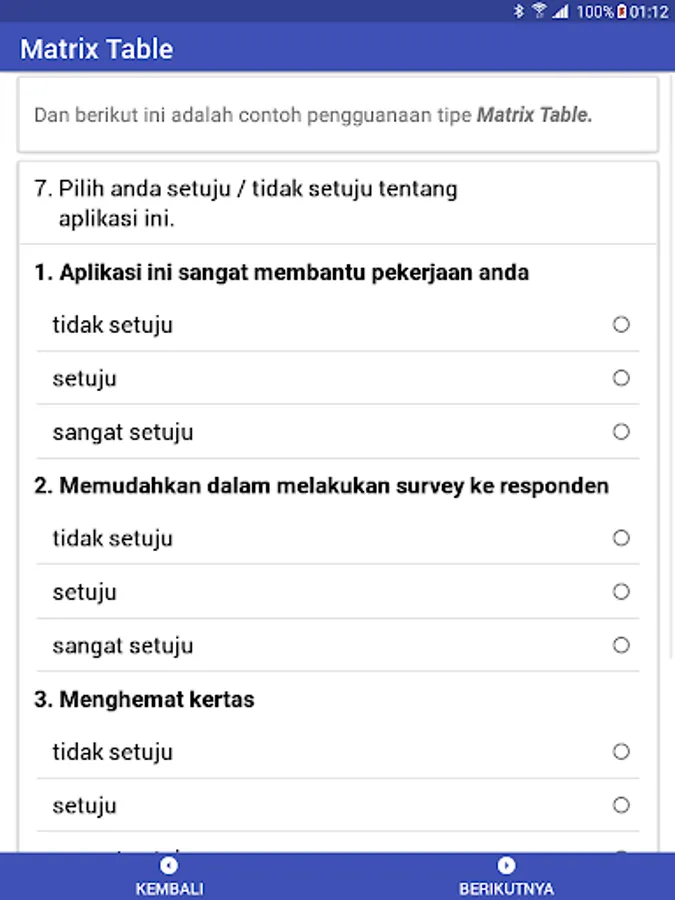Select 'tidak setuju' for membantu pekerjaan statement

coord(621,324)
